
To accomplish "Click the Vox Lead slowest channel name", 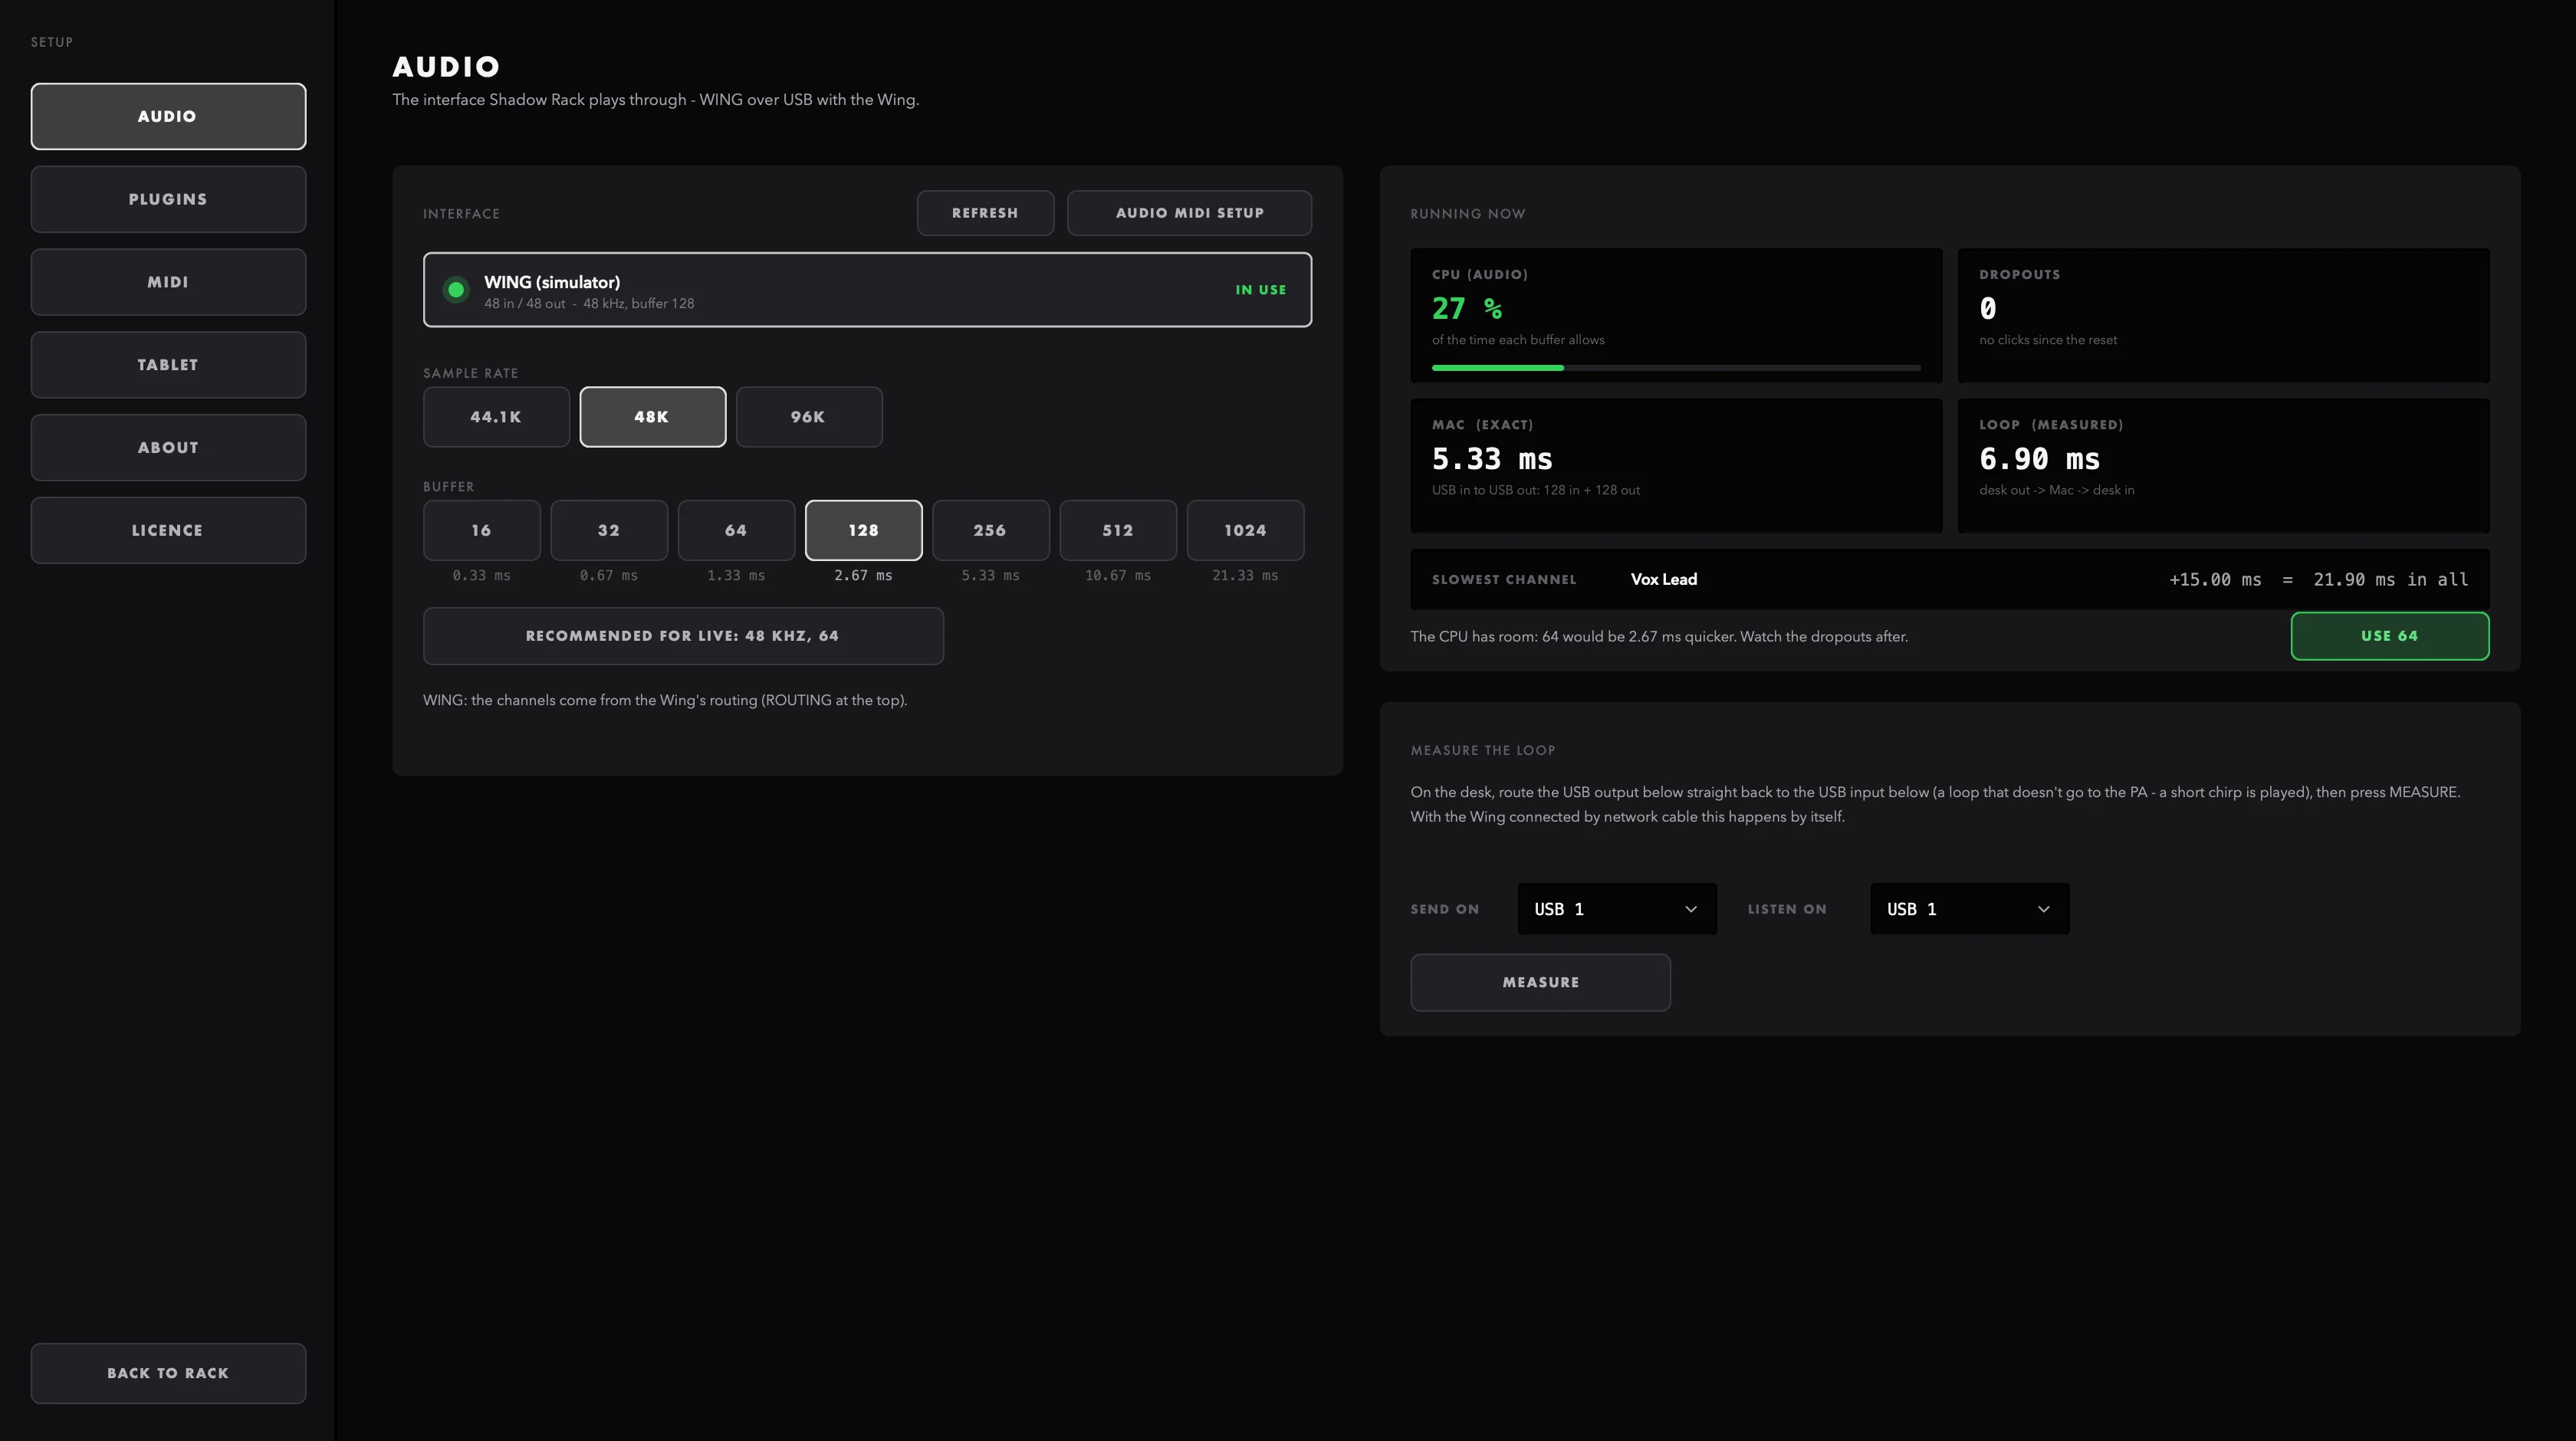I will coord(1664,579).
